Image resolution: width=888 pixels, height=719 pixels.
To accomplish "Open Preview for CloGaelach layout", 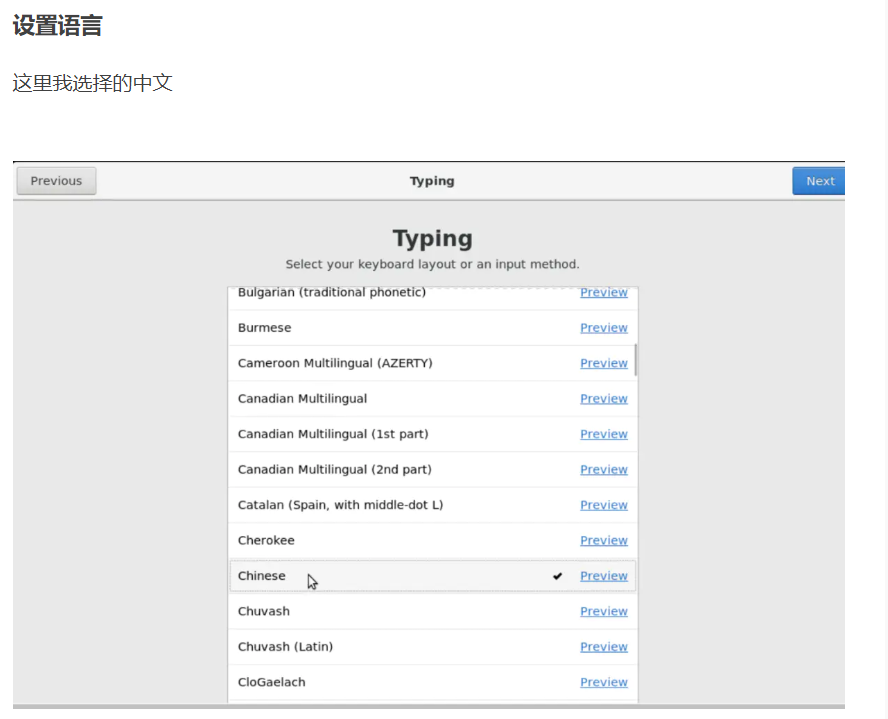I will [x=604, y=682].
